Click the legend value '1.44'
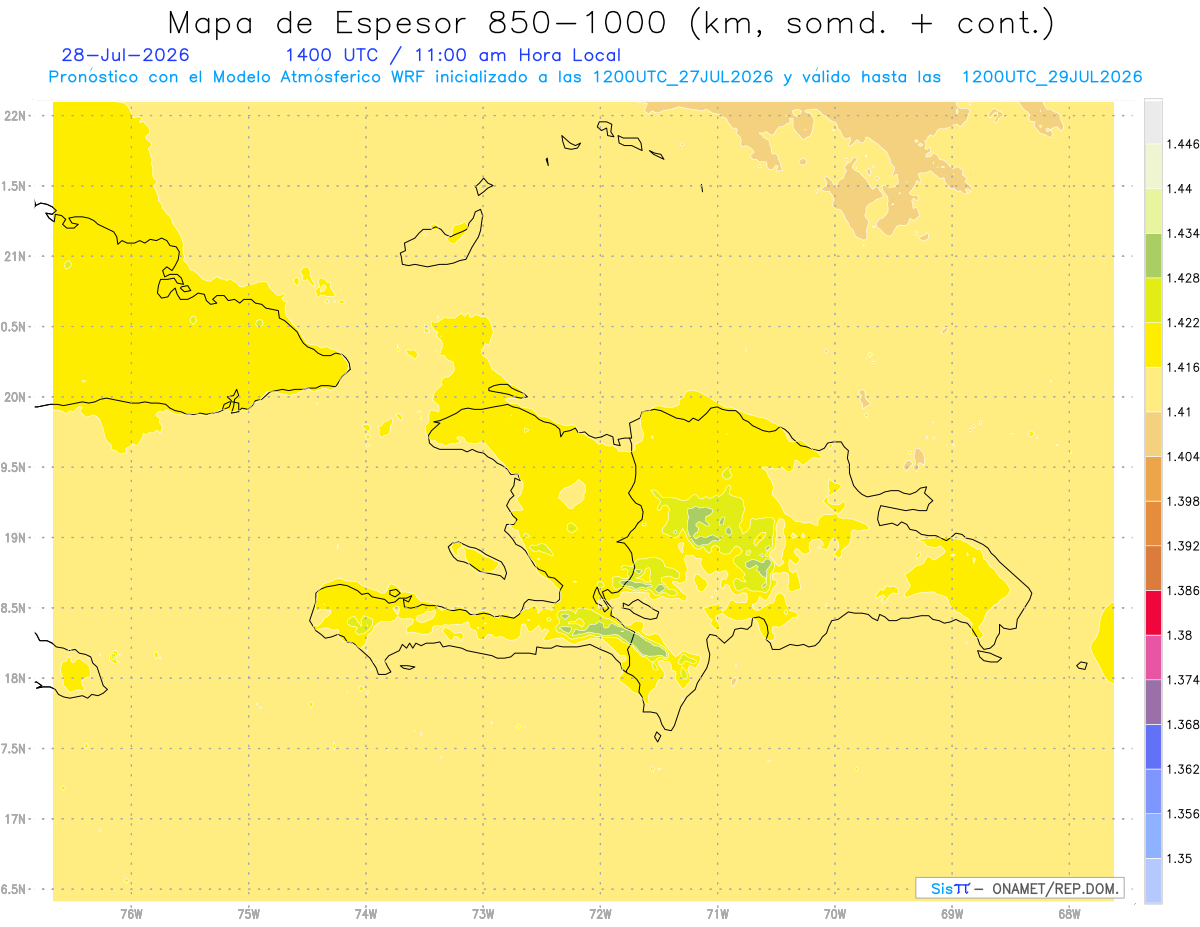Image resolution: width=1200 pixels, height=927 pixels. (1179, 189)
